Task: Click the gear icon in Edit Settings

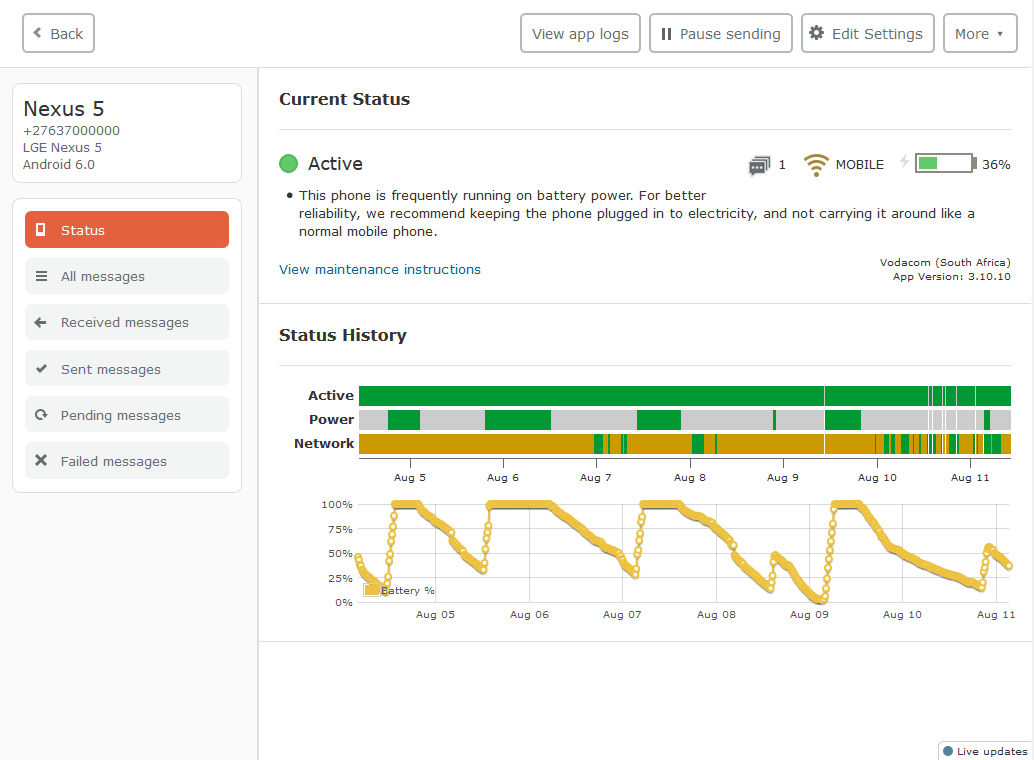Action: point(816,33)
